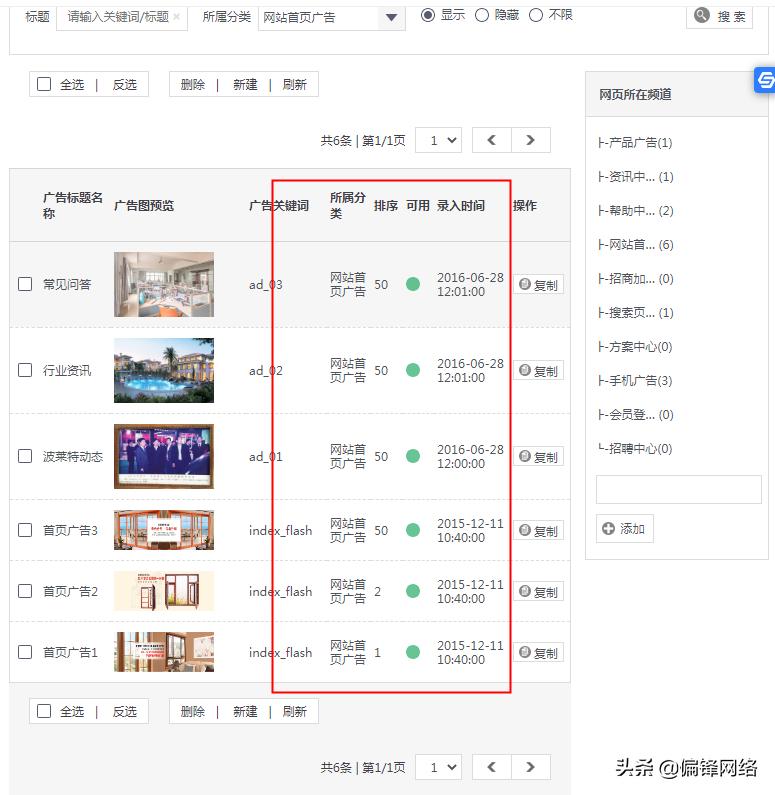Tick the checkbox for 首页广告2
The image size is (775, 795).
coord(25,591)
